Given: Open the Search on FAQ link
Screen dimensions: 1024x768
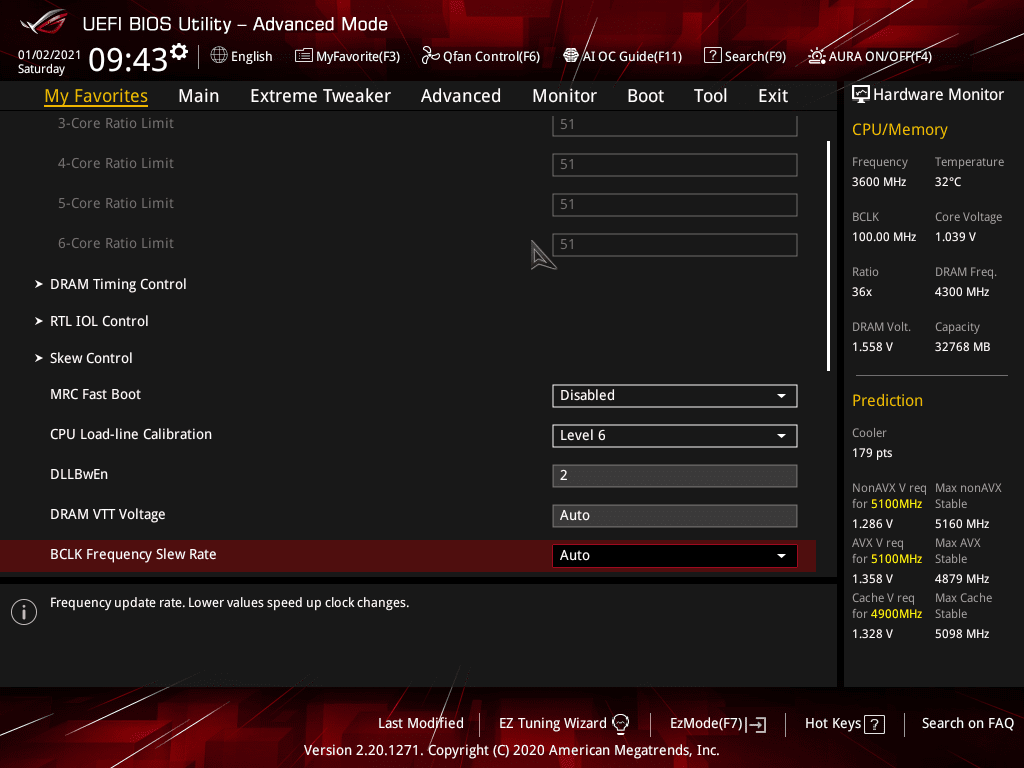Looking at the screenshot, I should (x=968, y=724).
